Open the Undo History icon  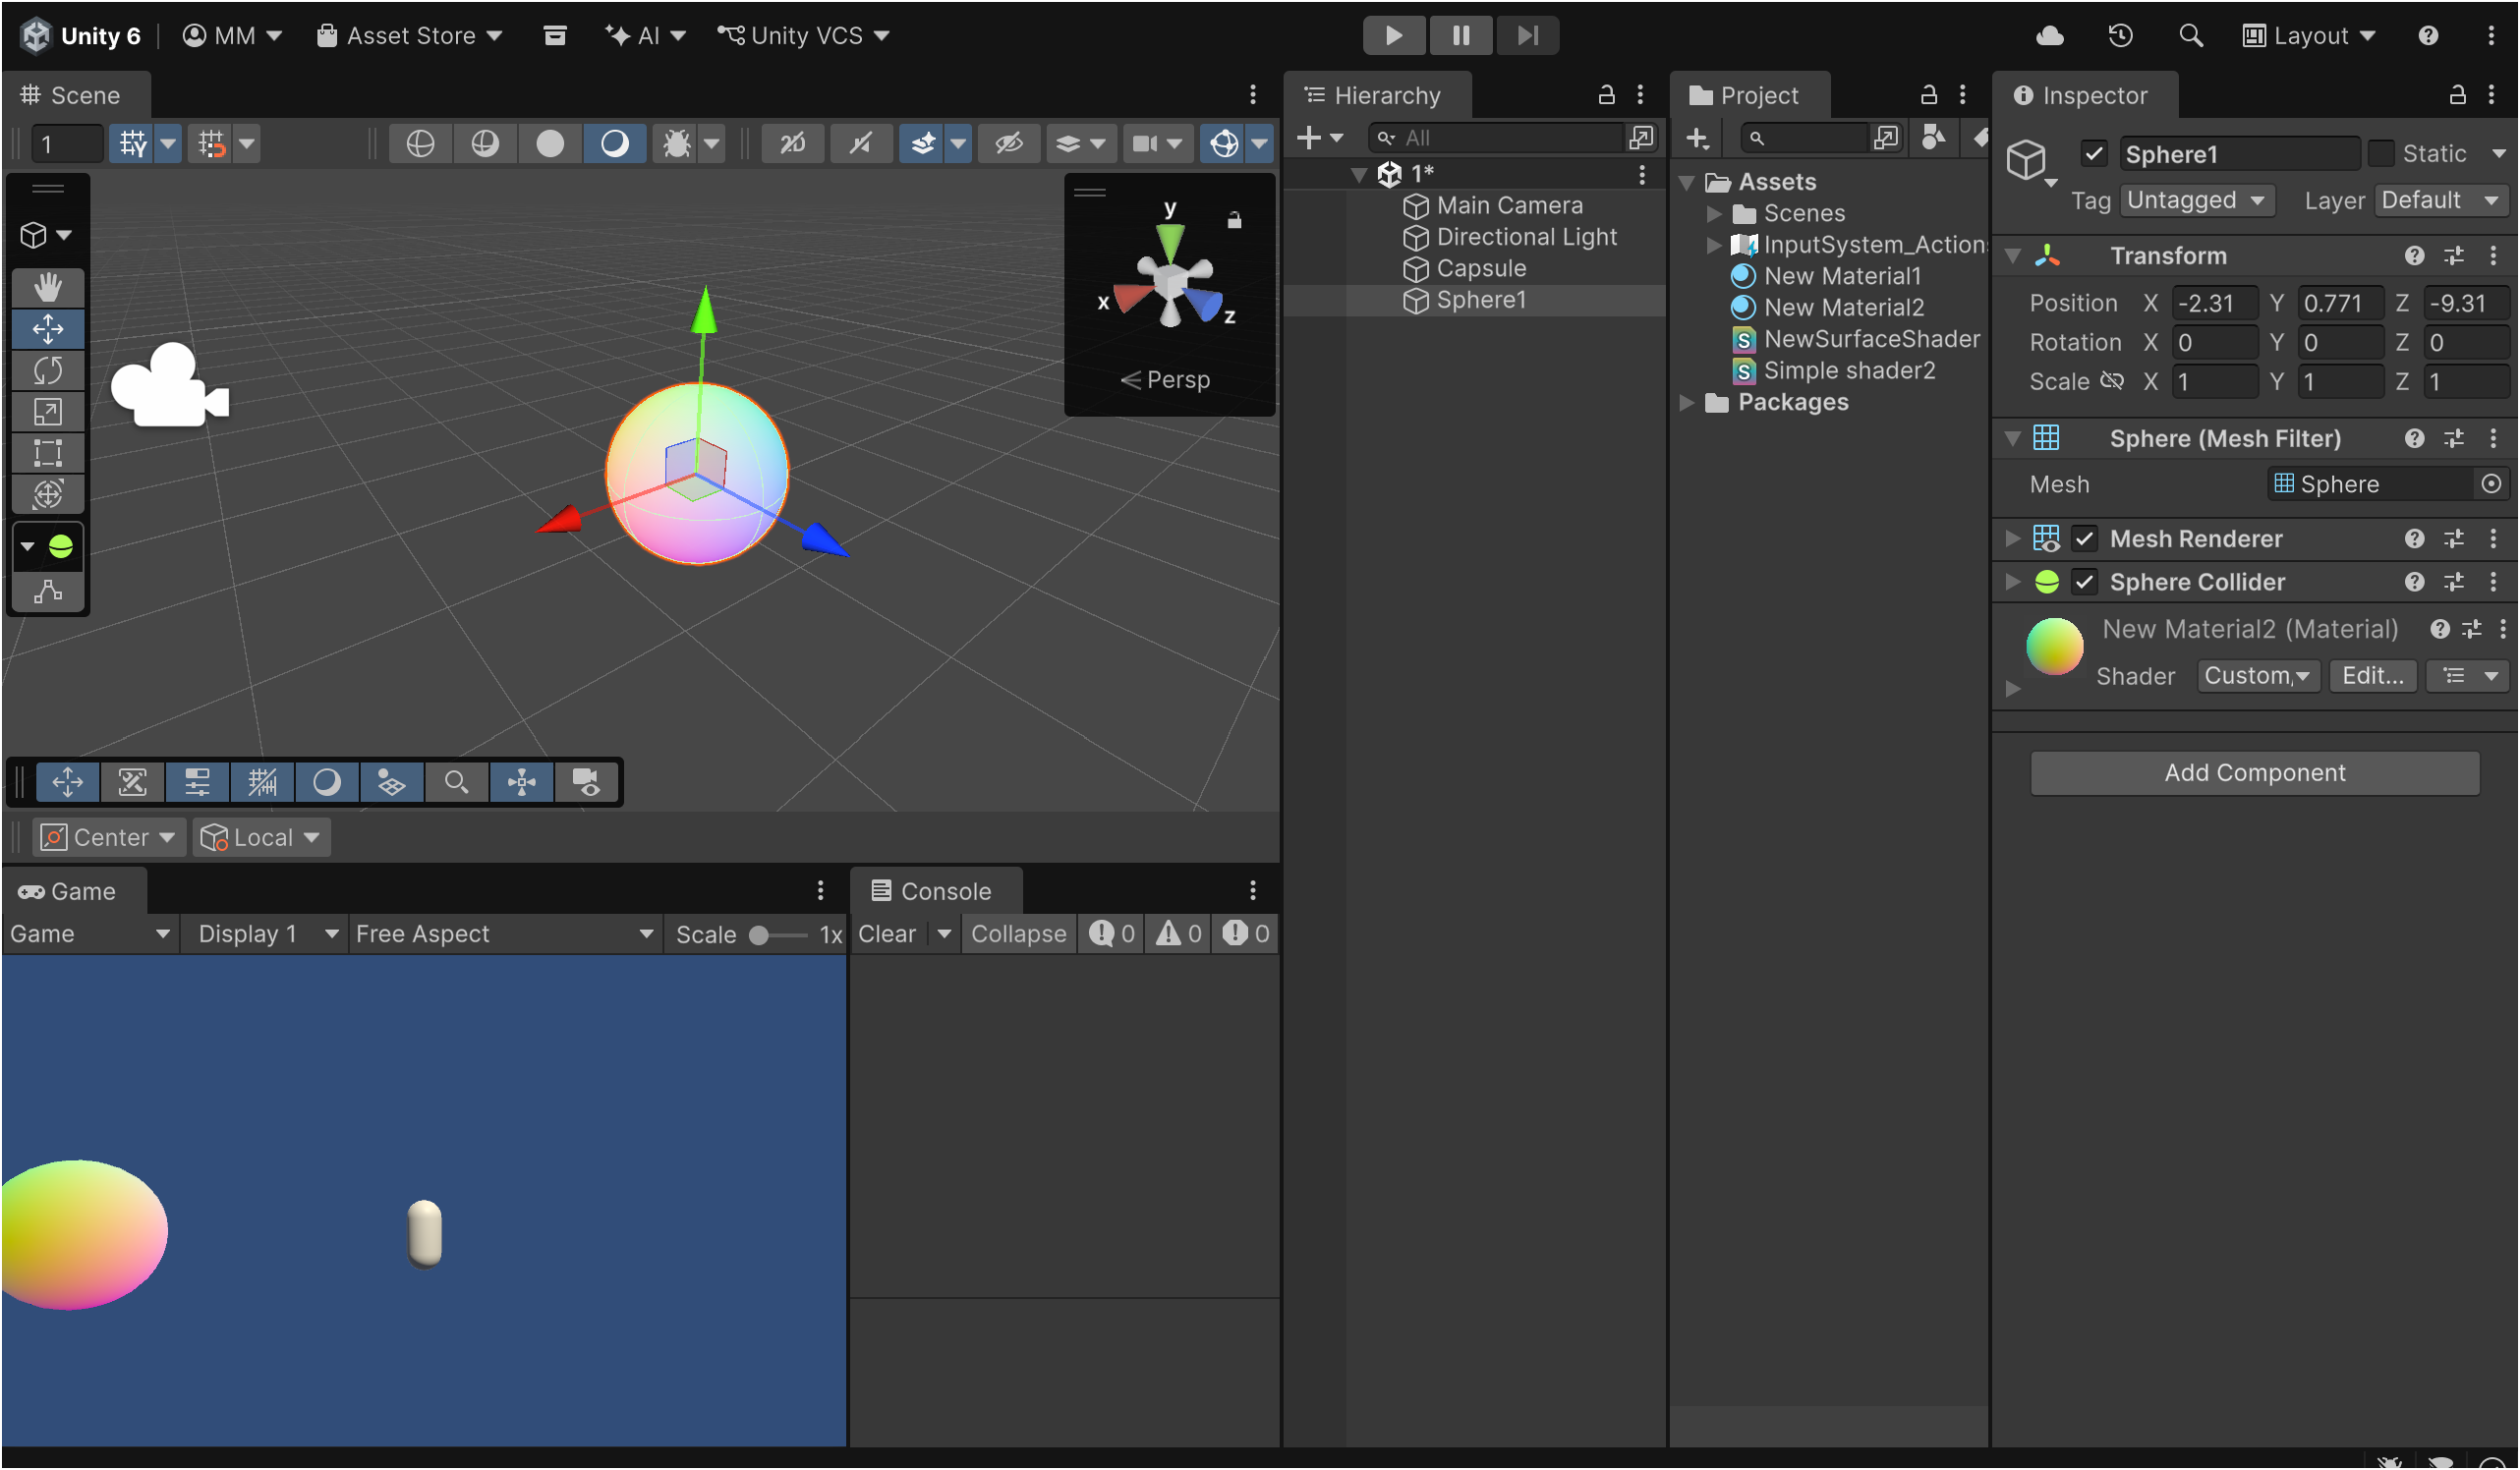point(2120,36)
